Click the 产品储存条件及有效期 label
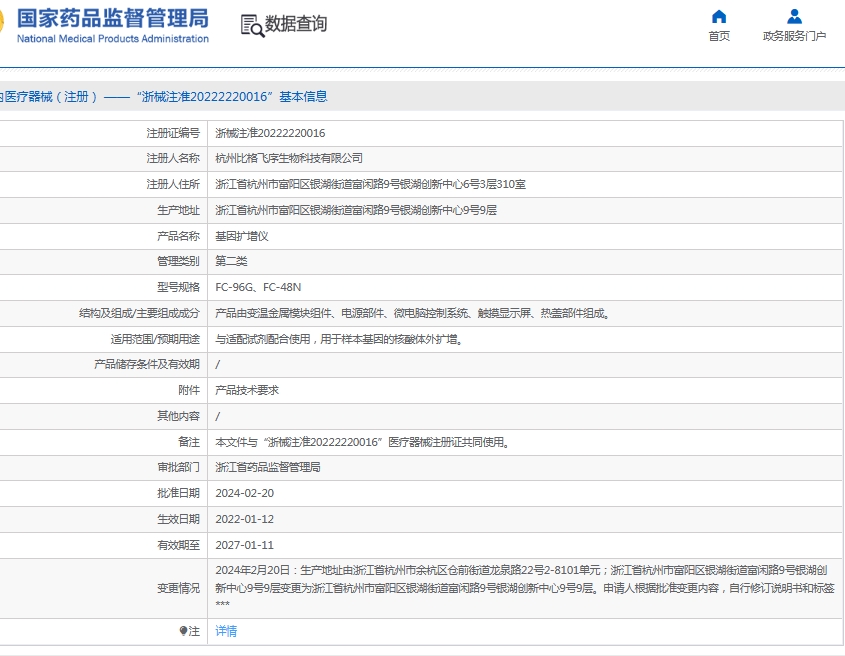 [x=147, y=364]
